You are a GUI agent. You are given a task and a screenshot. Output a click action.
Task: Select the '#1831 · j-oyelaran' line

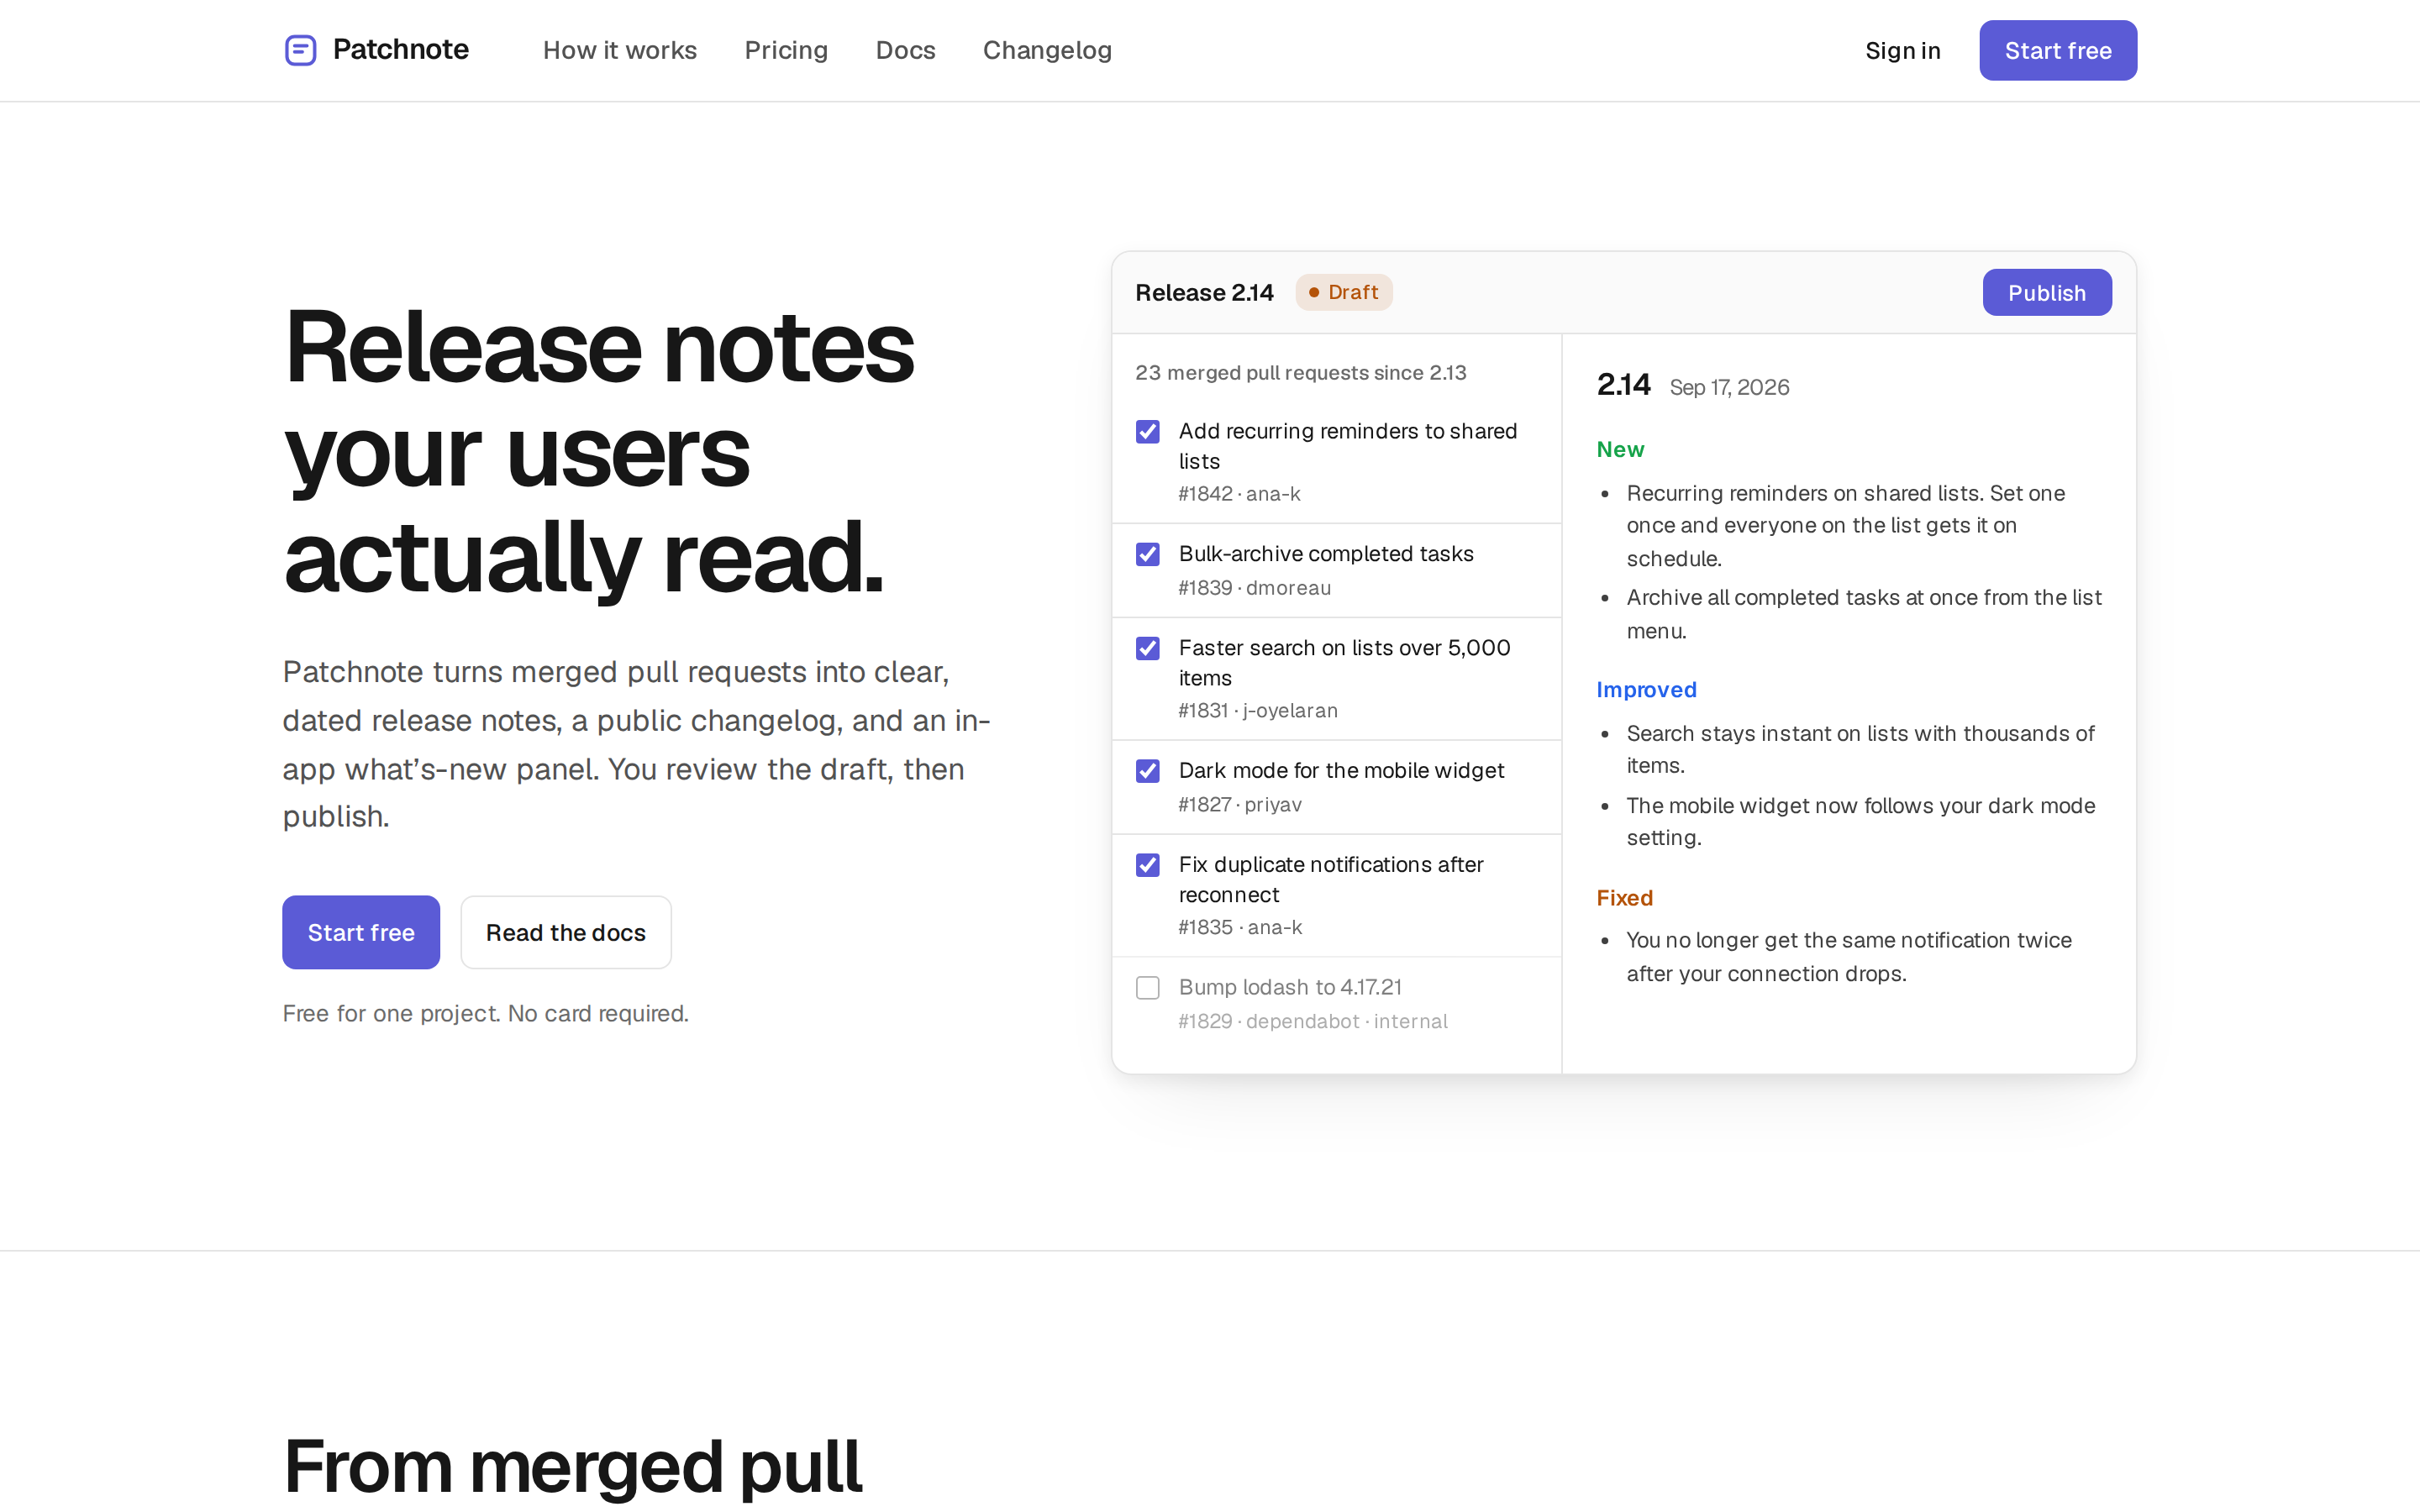1258,710
